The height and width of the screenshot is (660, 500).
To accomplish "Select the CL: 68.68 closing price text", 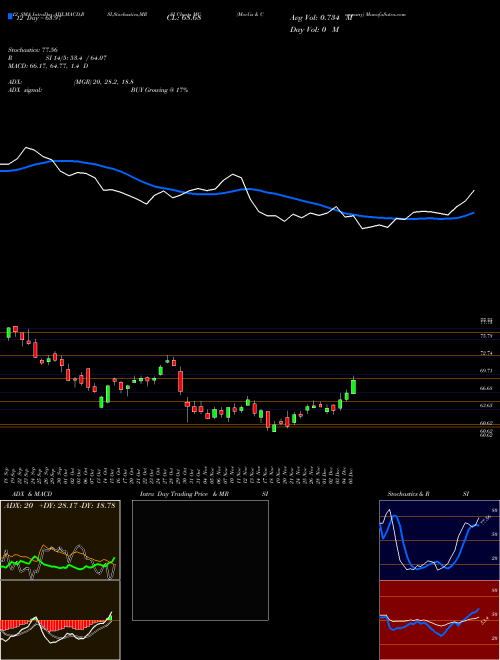I will [184, 18].
